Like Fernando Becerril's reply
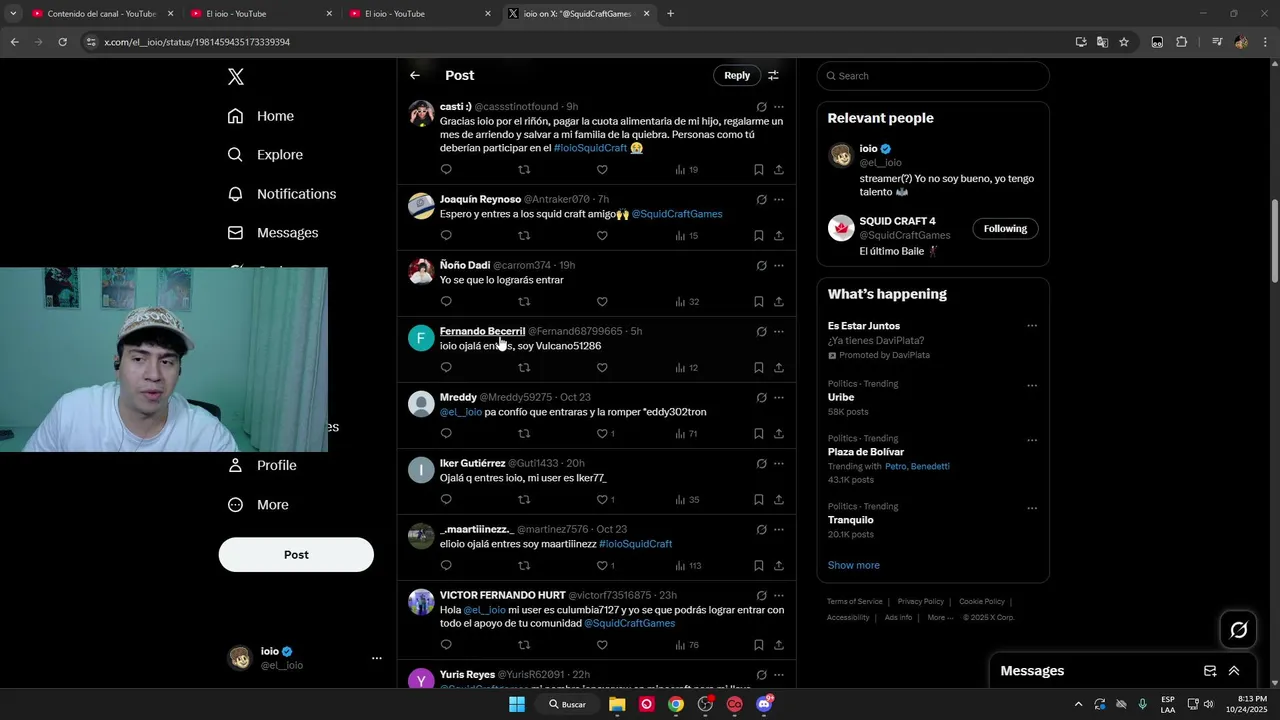This screenshot has height=720, width=1280. (602, 368)
